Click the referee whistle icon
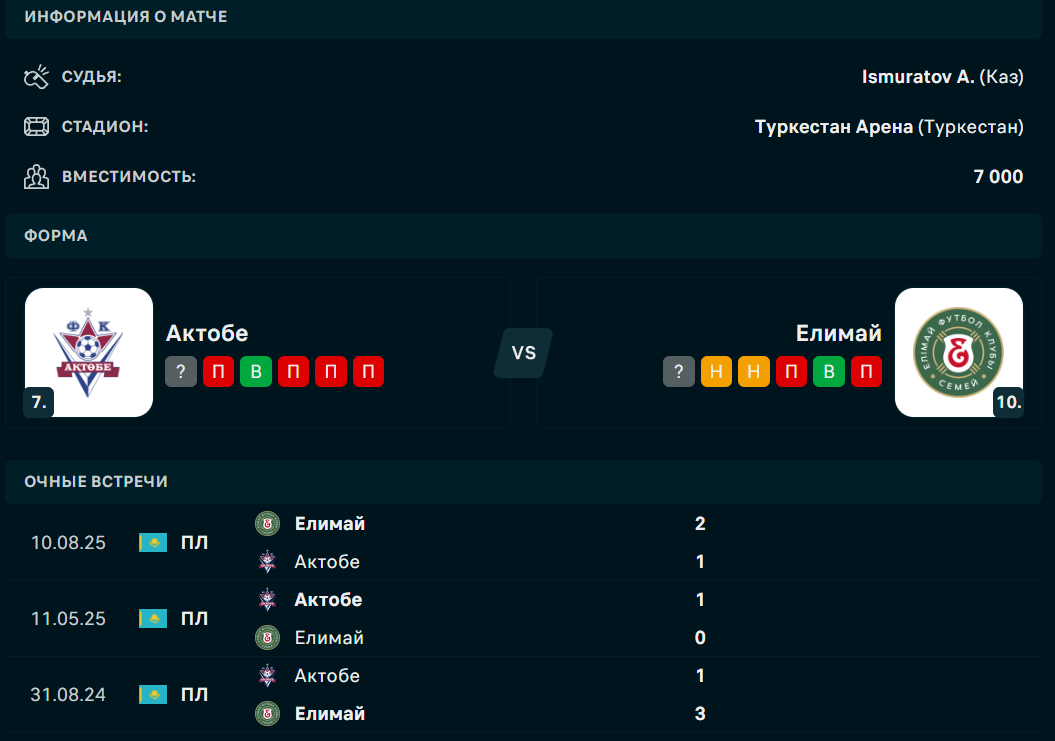 point(36,77)
